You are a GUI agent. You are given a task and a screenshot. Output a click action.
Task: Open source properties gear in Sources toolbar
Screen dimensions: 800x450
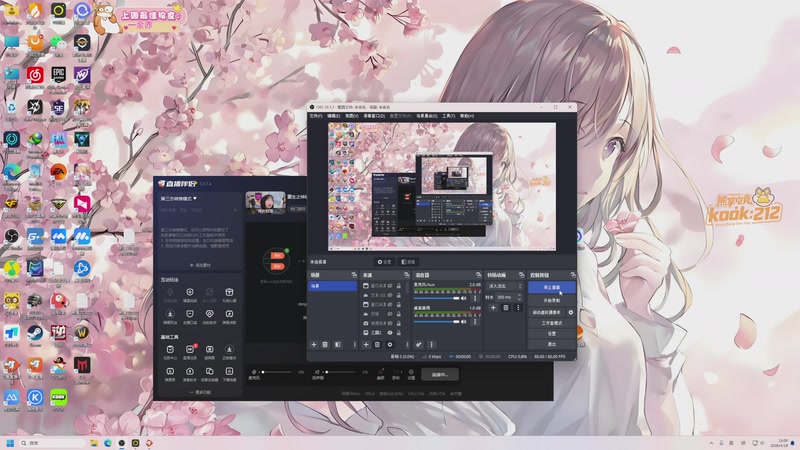pos(390,345)
